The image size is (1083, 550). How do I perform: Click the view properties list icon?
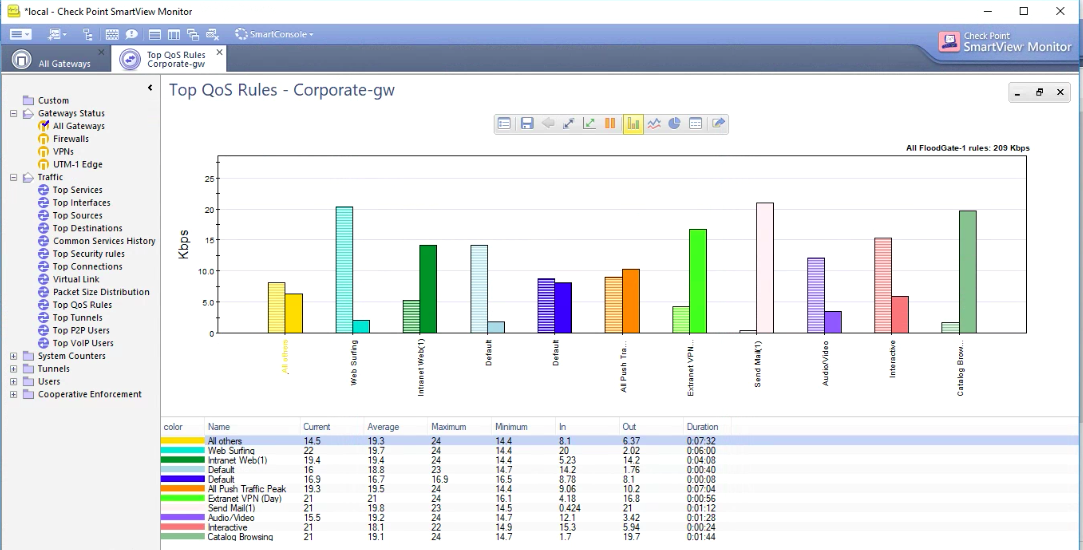(504, 124)
